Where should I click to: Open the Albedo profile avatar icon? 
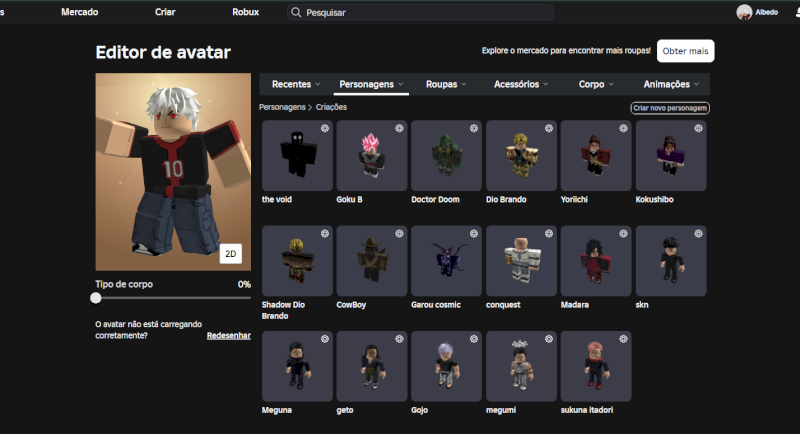tap(744, 12)
